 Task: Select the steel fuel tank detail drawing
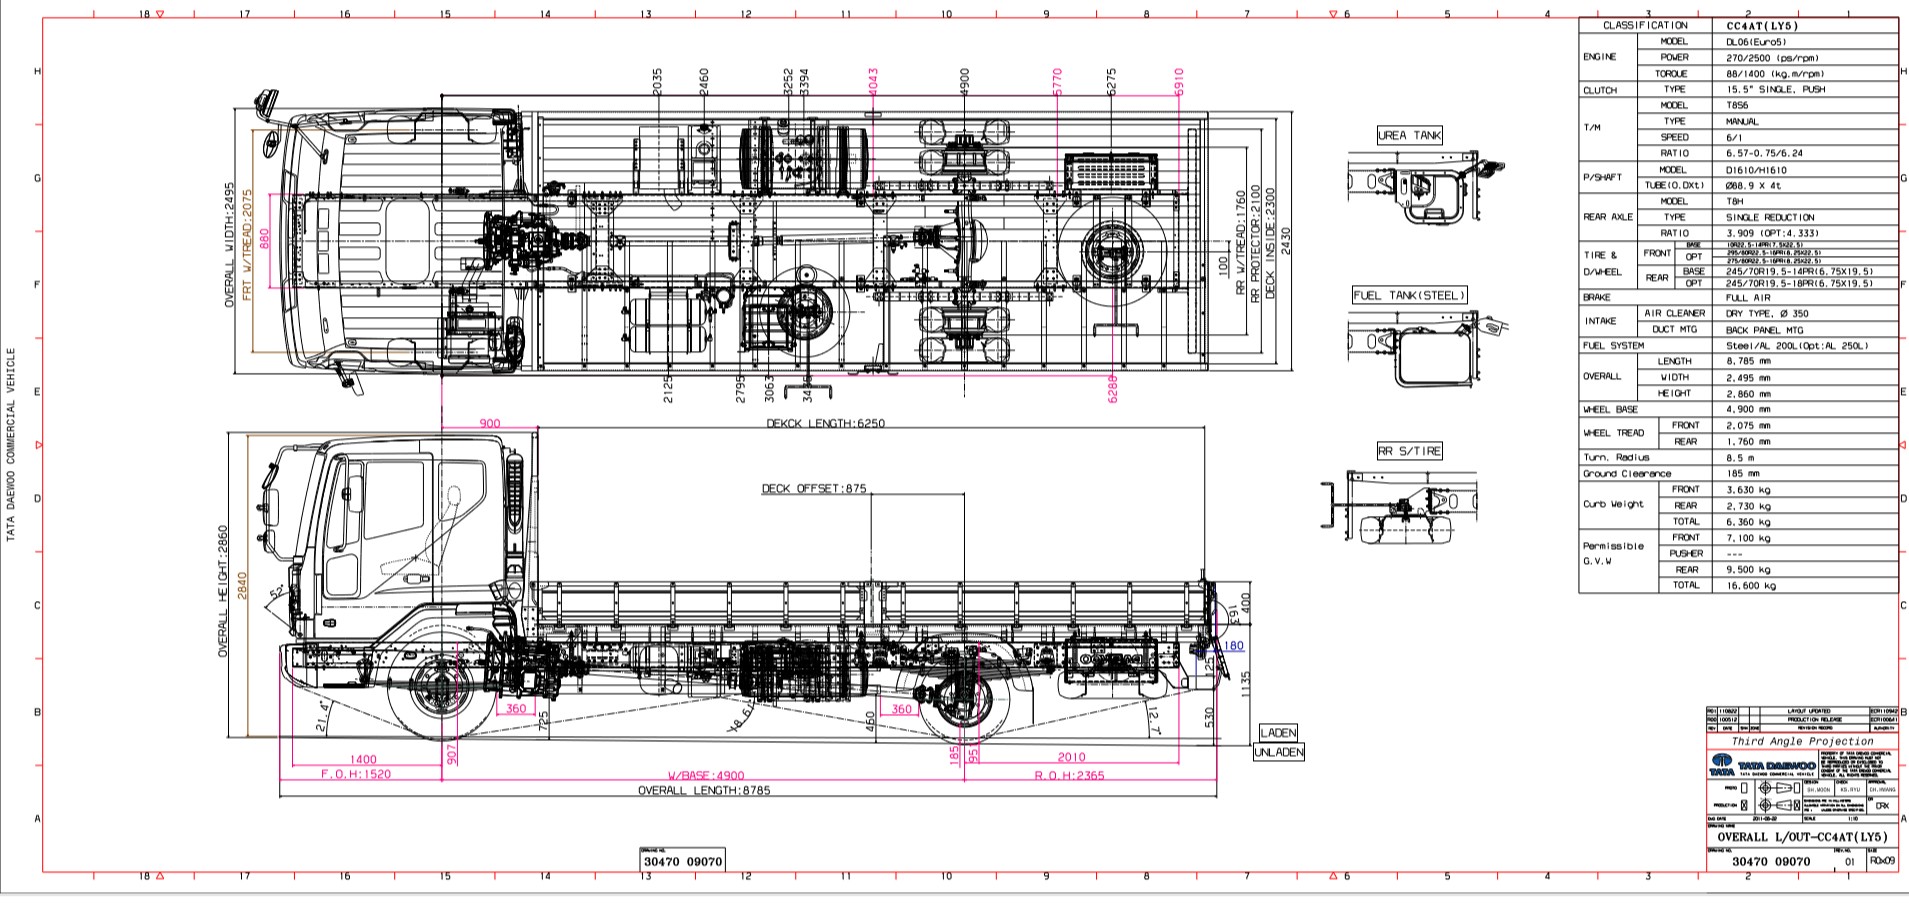click(1428, 350)
